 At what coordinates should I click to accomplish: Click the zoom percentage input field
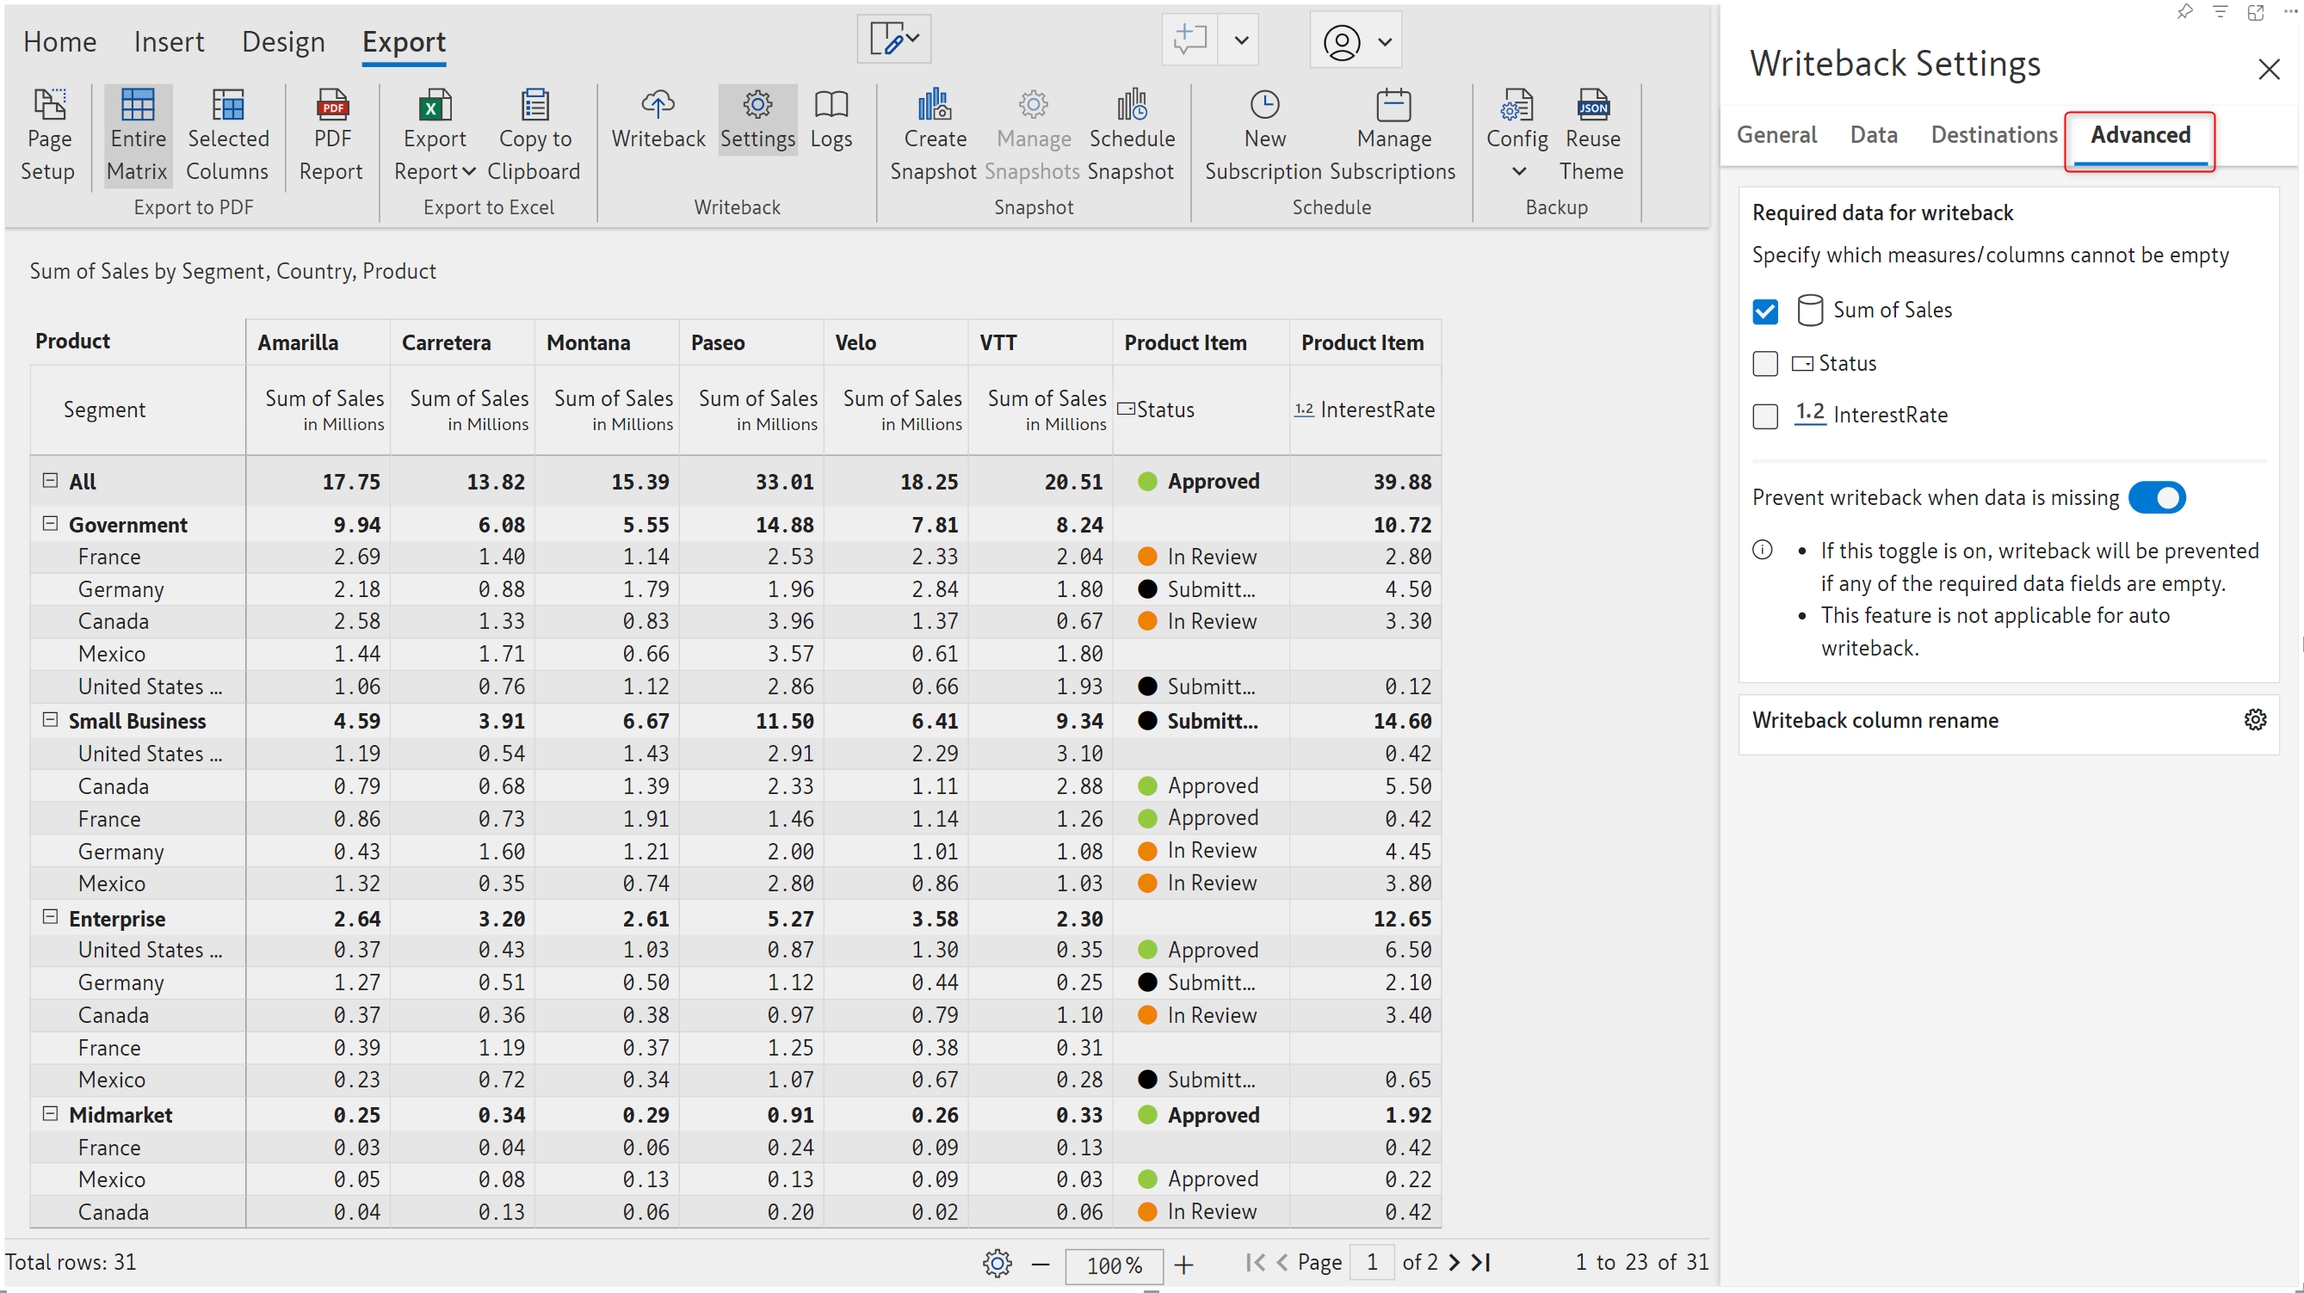[1113, 1265]
